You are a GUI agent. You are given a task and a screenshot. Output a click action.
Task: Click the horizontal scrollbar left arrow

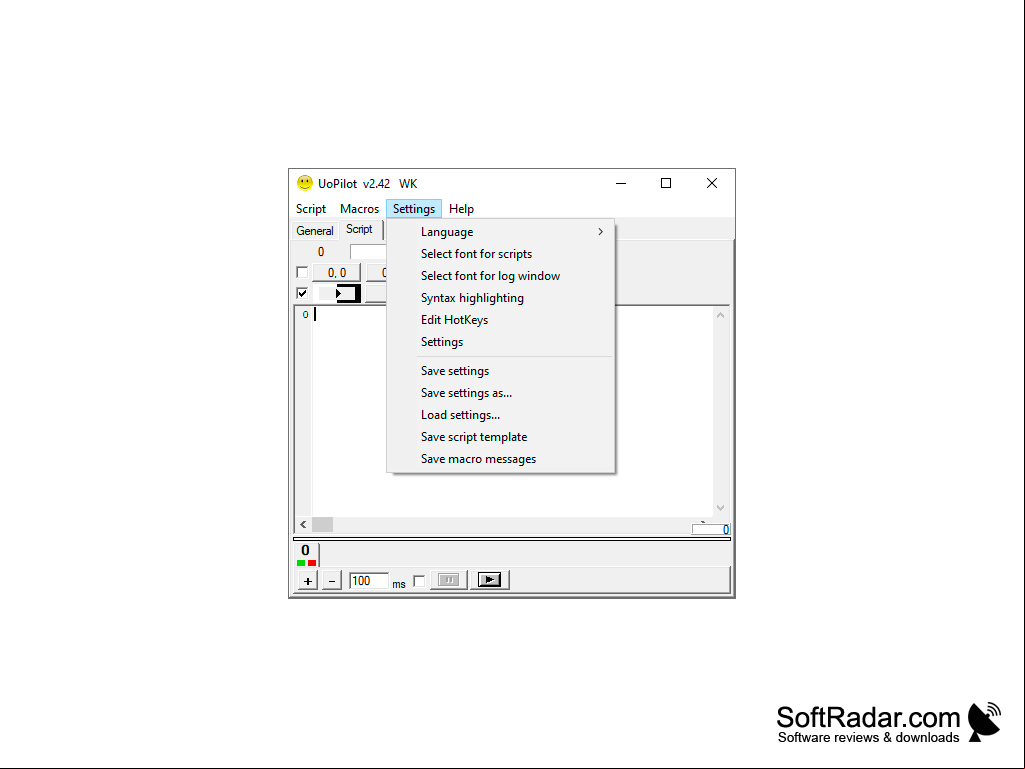[303, 524]
